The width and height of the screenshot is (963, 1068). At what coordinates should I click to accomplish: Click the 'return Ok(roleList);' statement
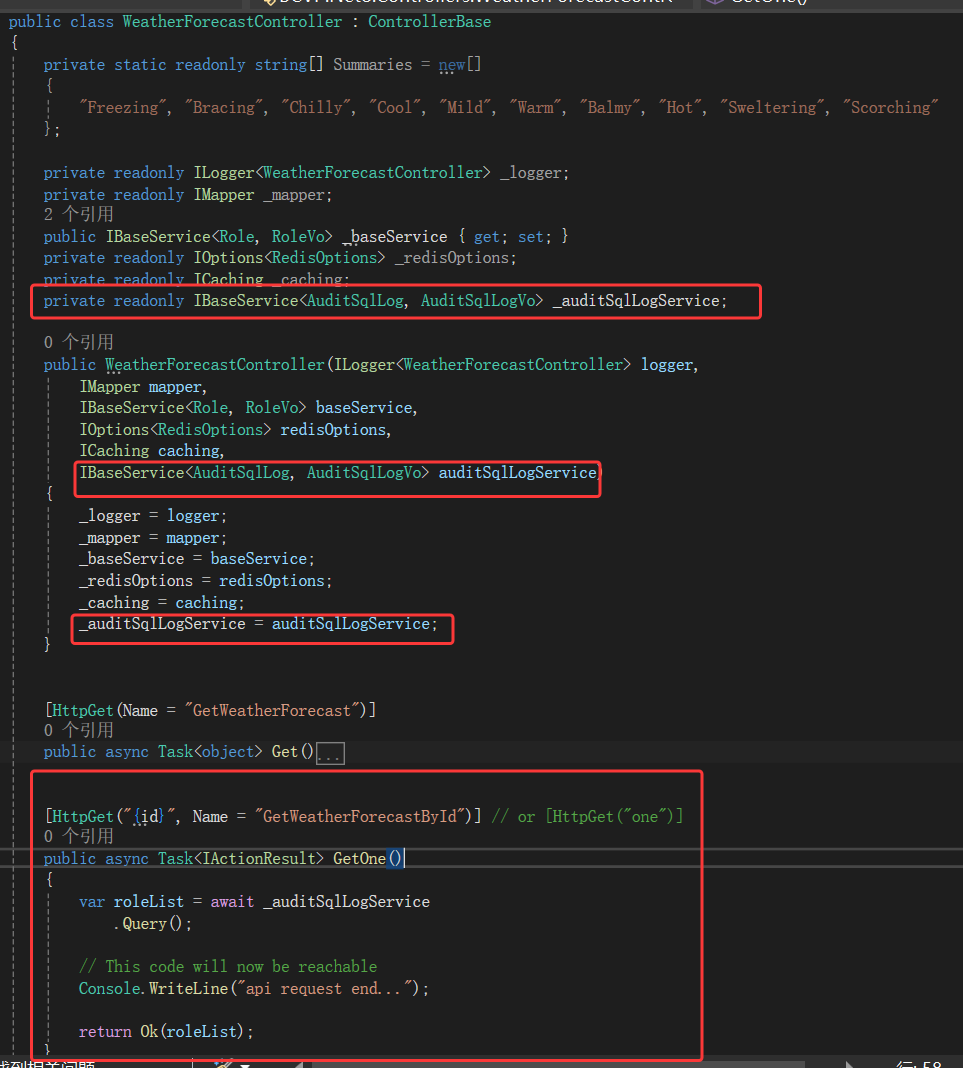coord(166,1032)
